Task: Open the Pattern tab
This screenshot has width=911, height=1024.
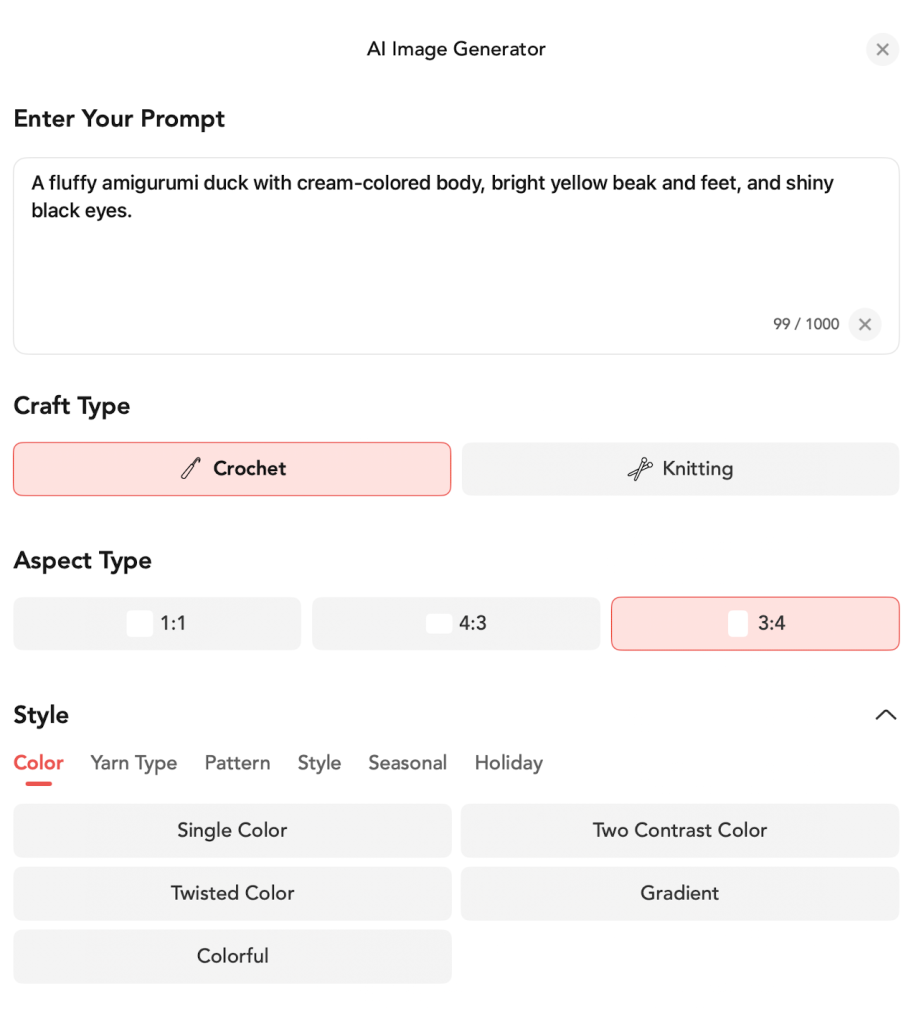Action: [x=237, y=763]
